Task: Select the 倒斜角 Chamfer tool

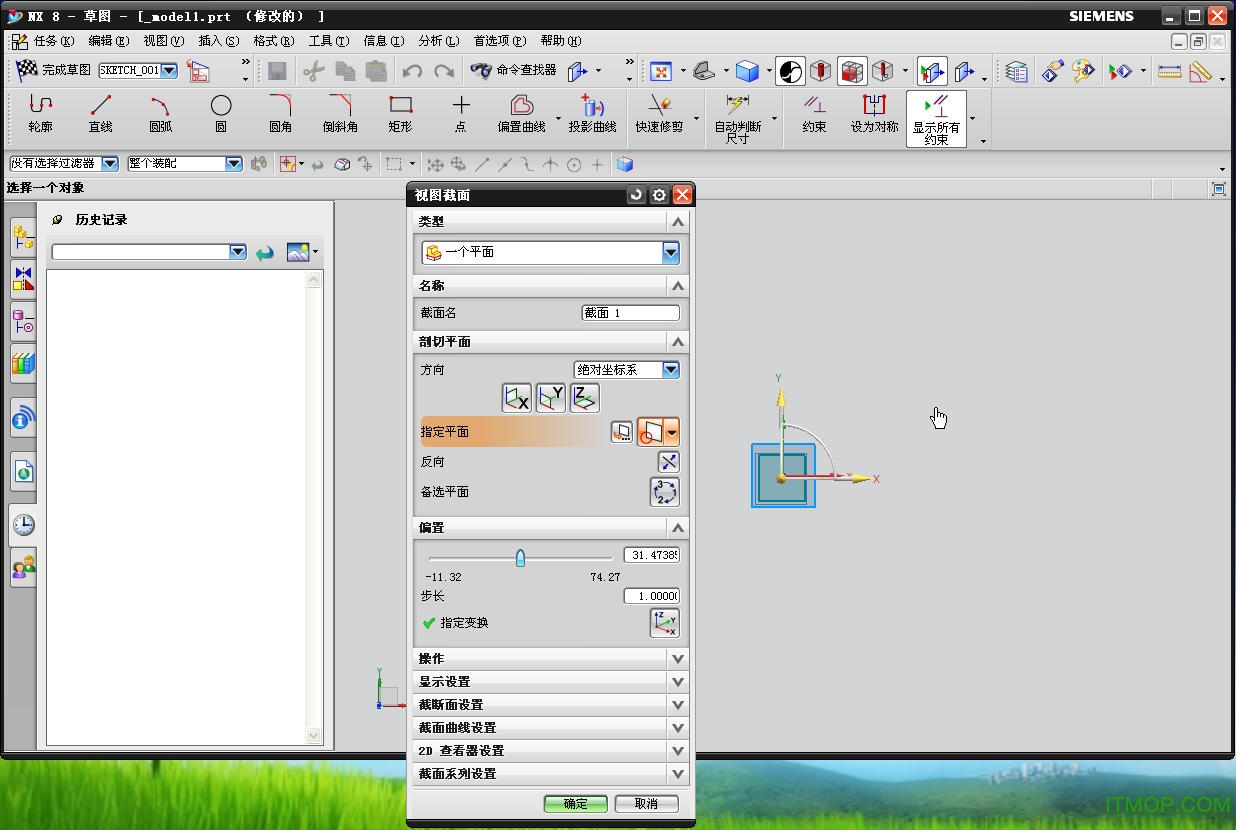Action: tap(340, 110)
